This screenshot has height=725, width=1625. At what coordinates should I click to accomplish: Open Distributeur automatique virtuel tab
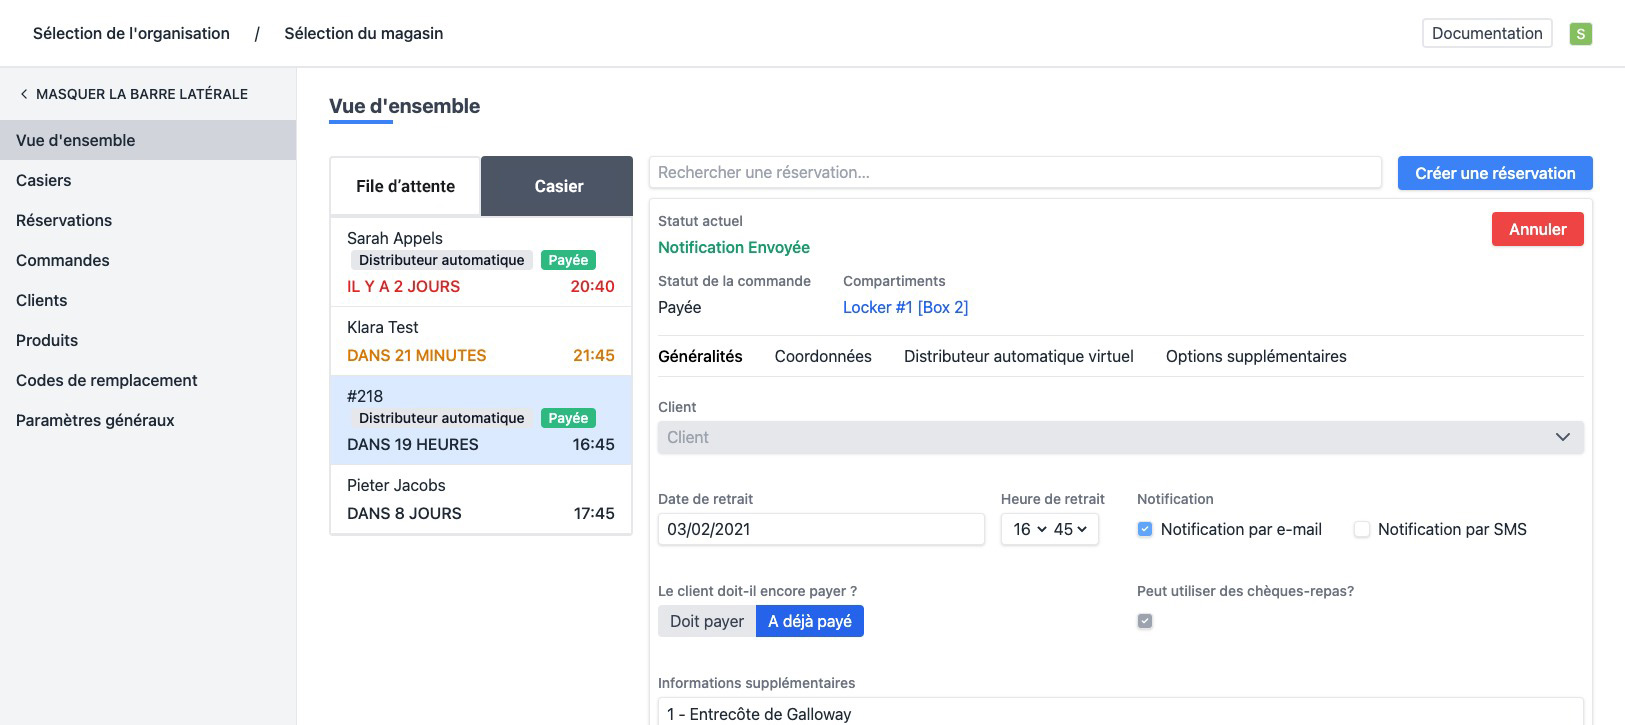(x=1018, y=356)
